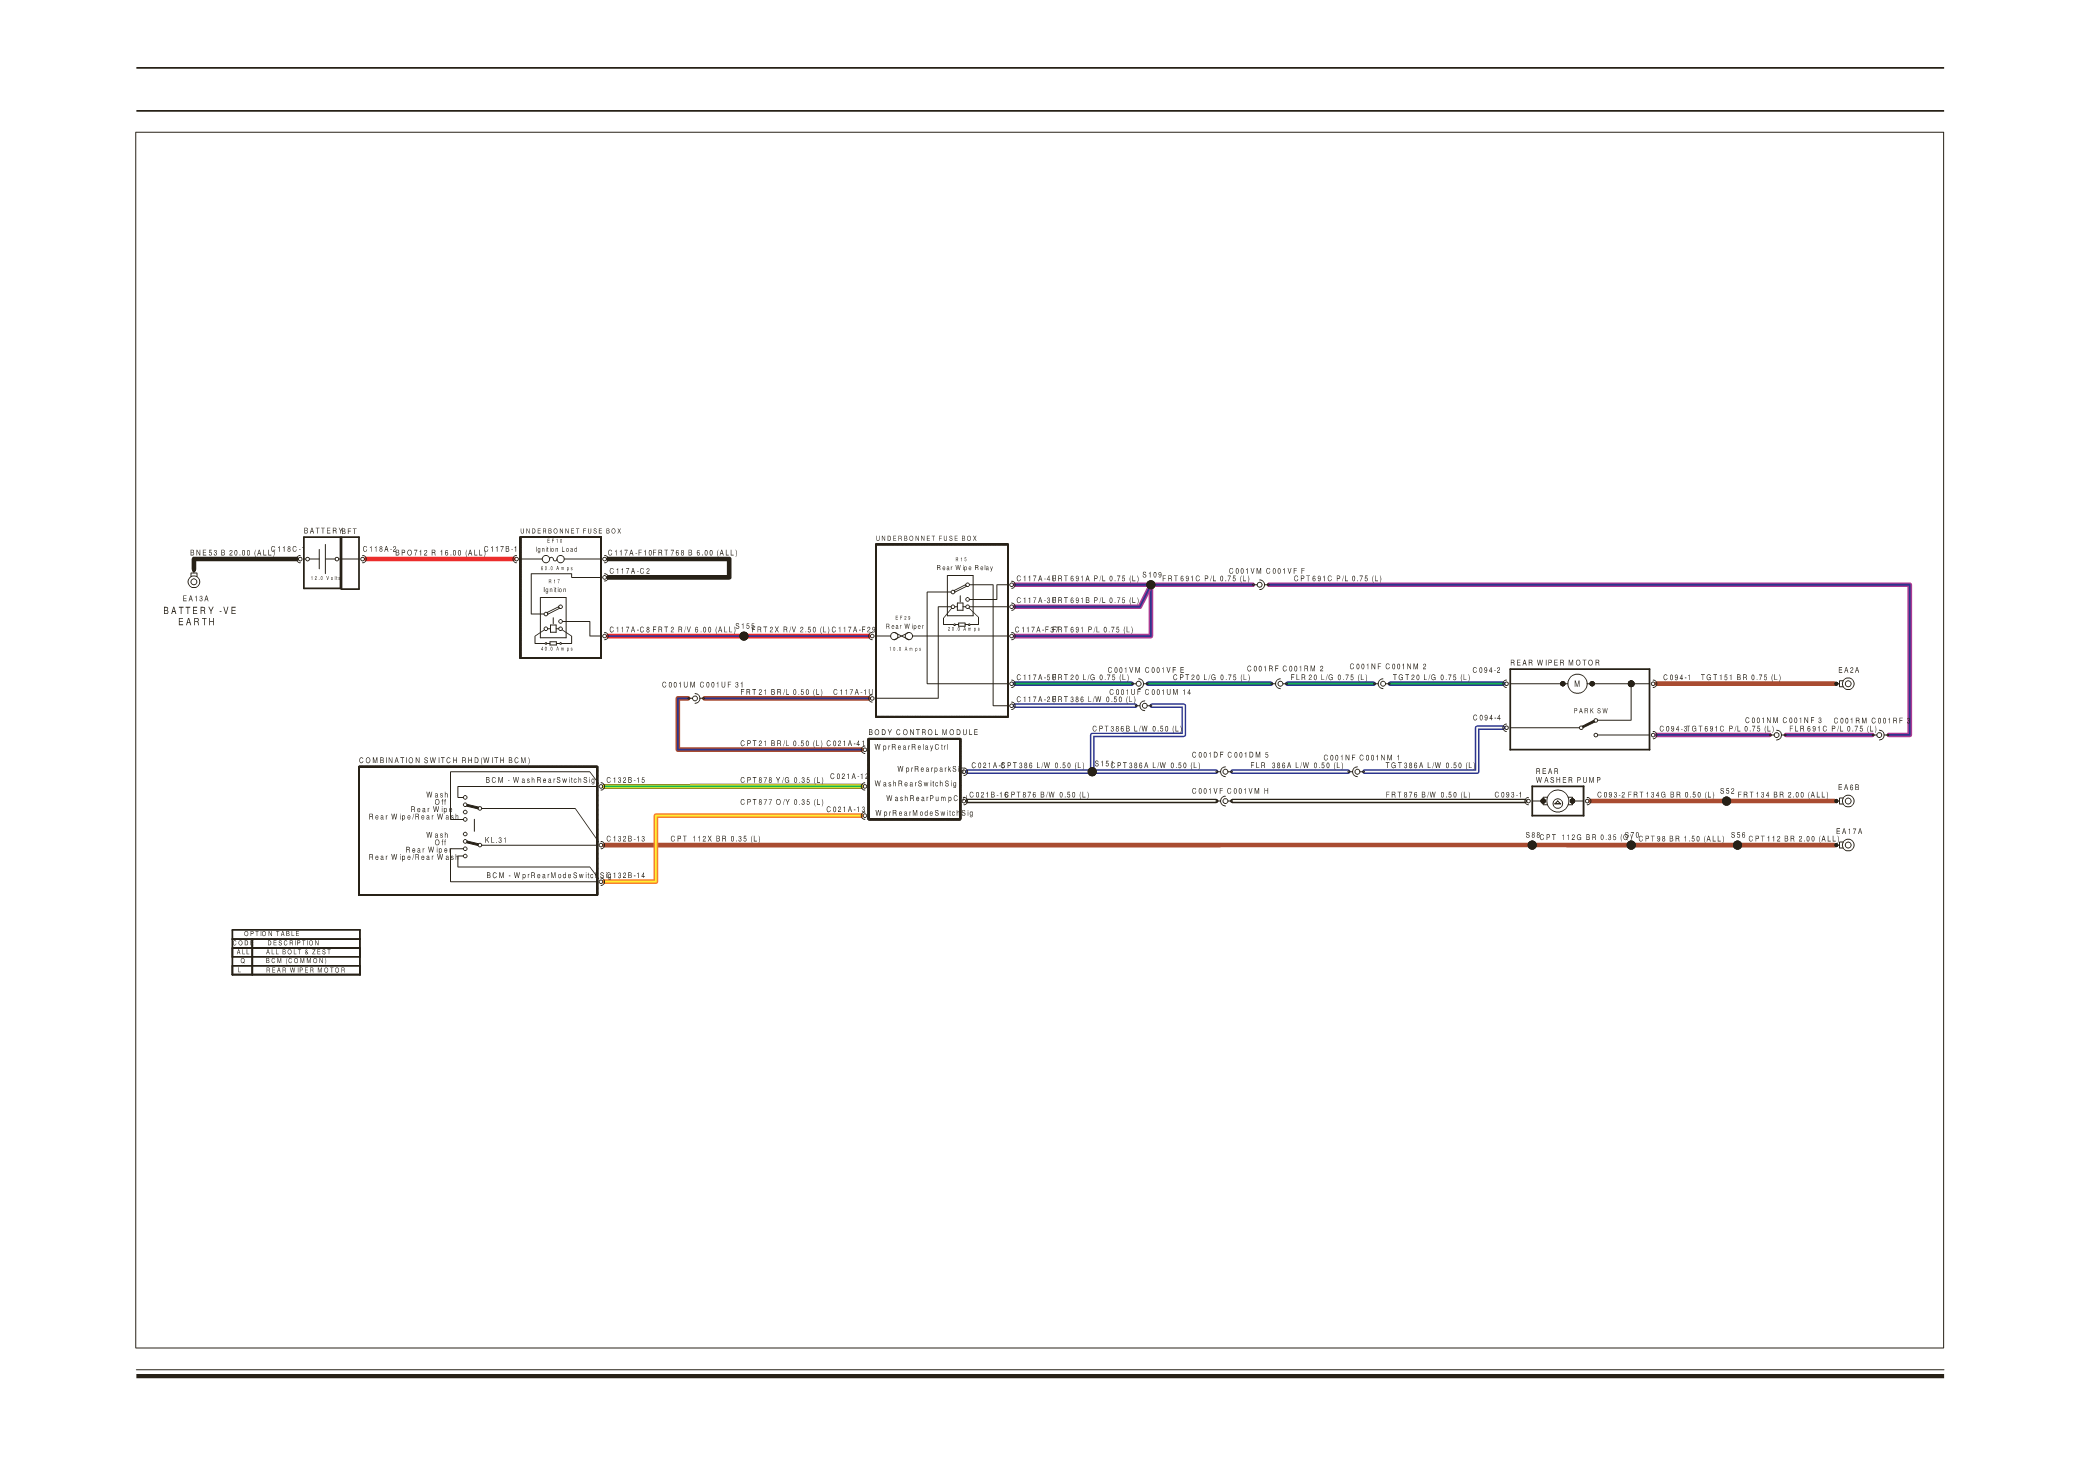Click the PARK SW switch contact

[1588, 724]
